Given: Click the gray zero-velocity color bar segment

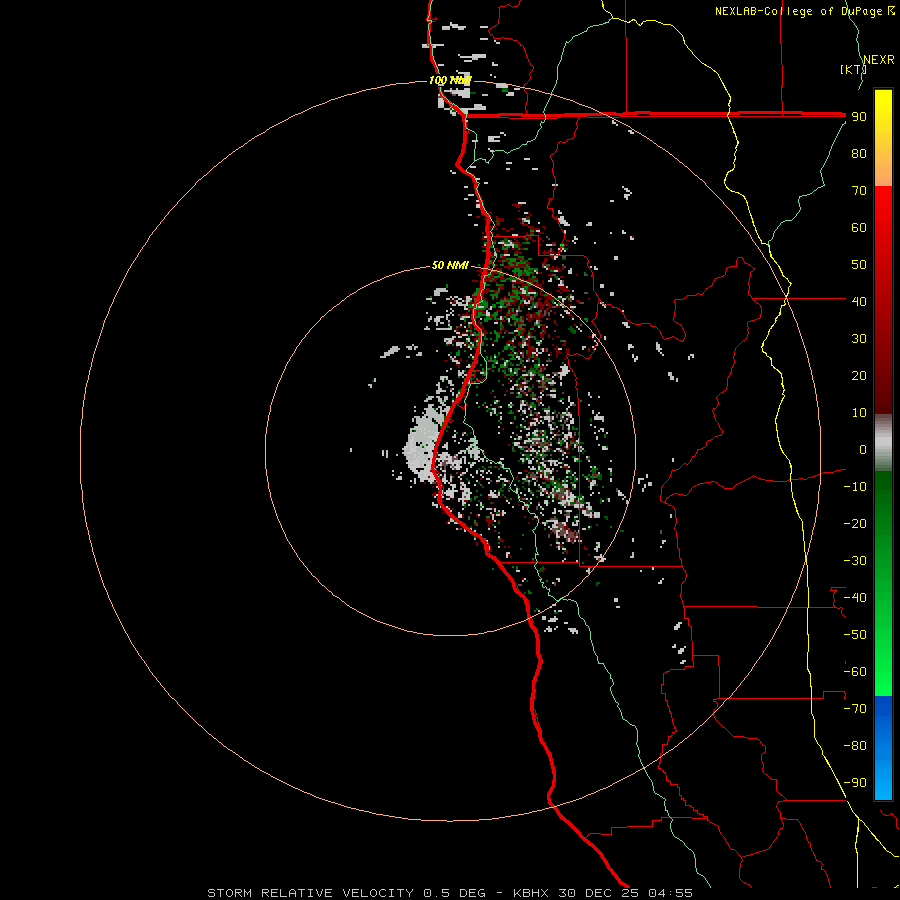Looking at the screenshot, I should point(883,443).
